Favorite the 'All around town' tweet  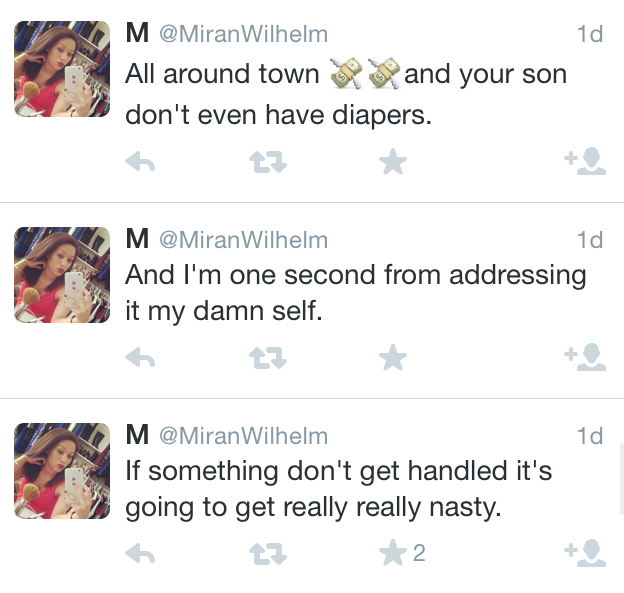tap(393, 162)
